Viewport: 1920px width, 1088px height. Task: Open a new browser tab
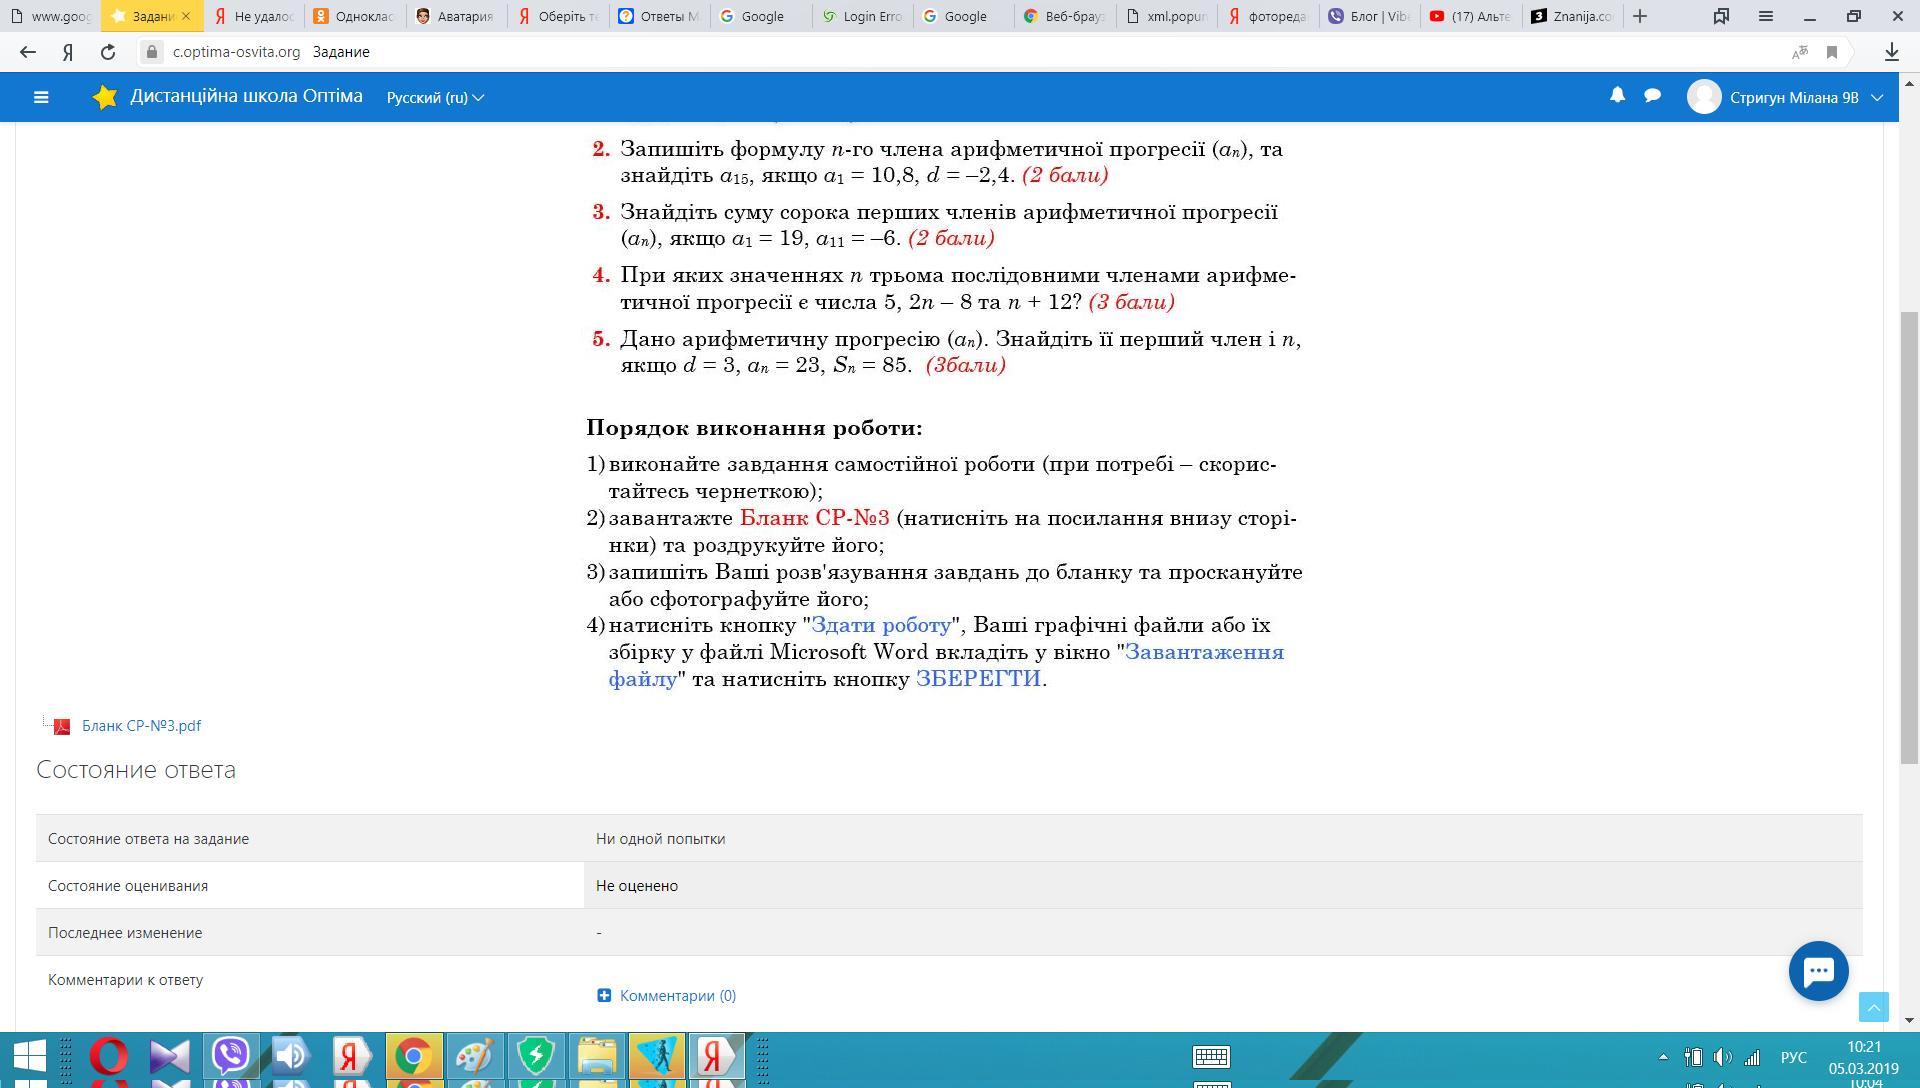pyautogui.click(x=1639, y=16)
